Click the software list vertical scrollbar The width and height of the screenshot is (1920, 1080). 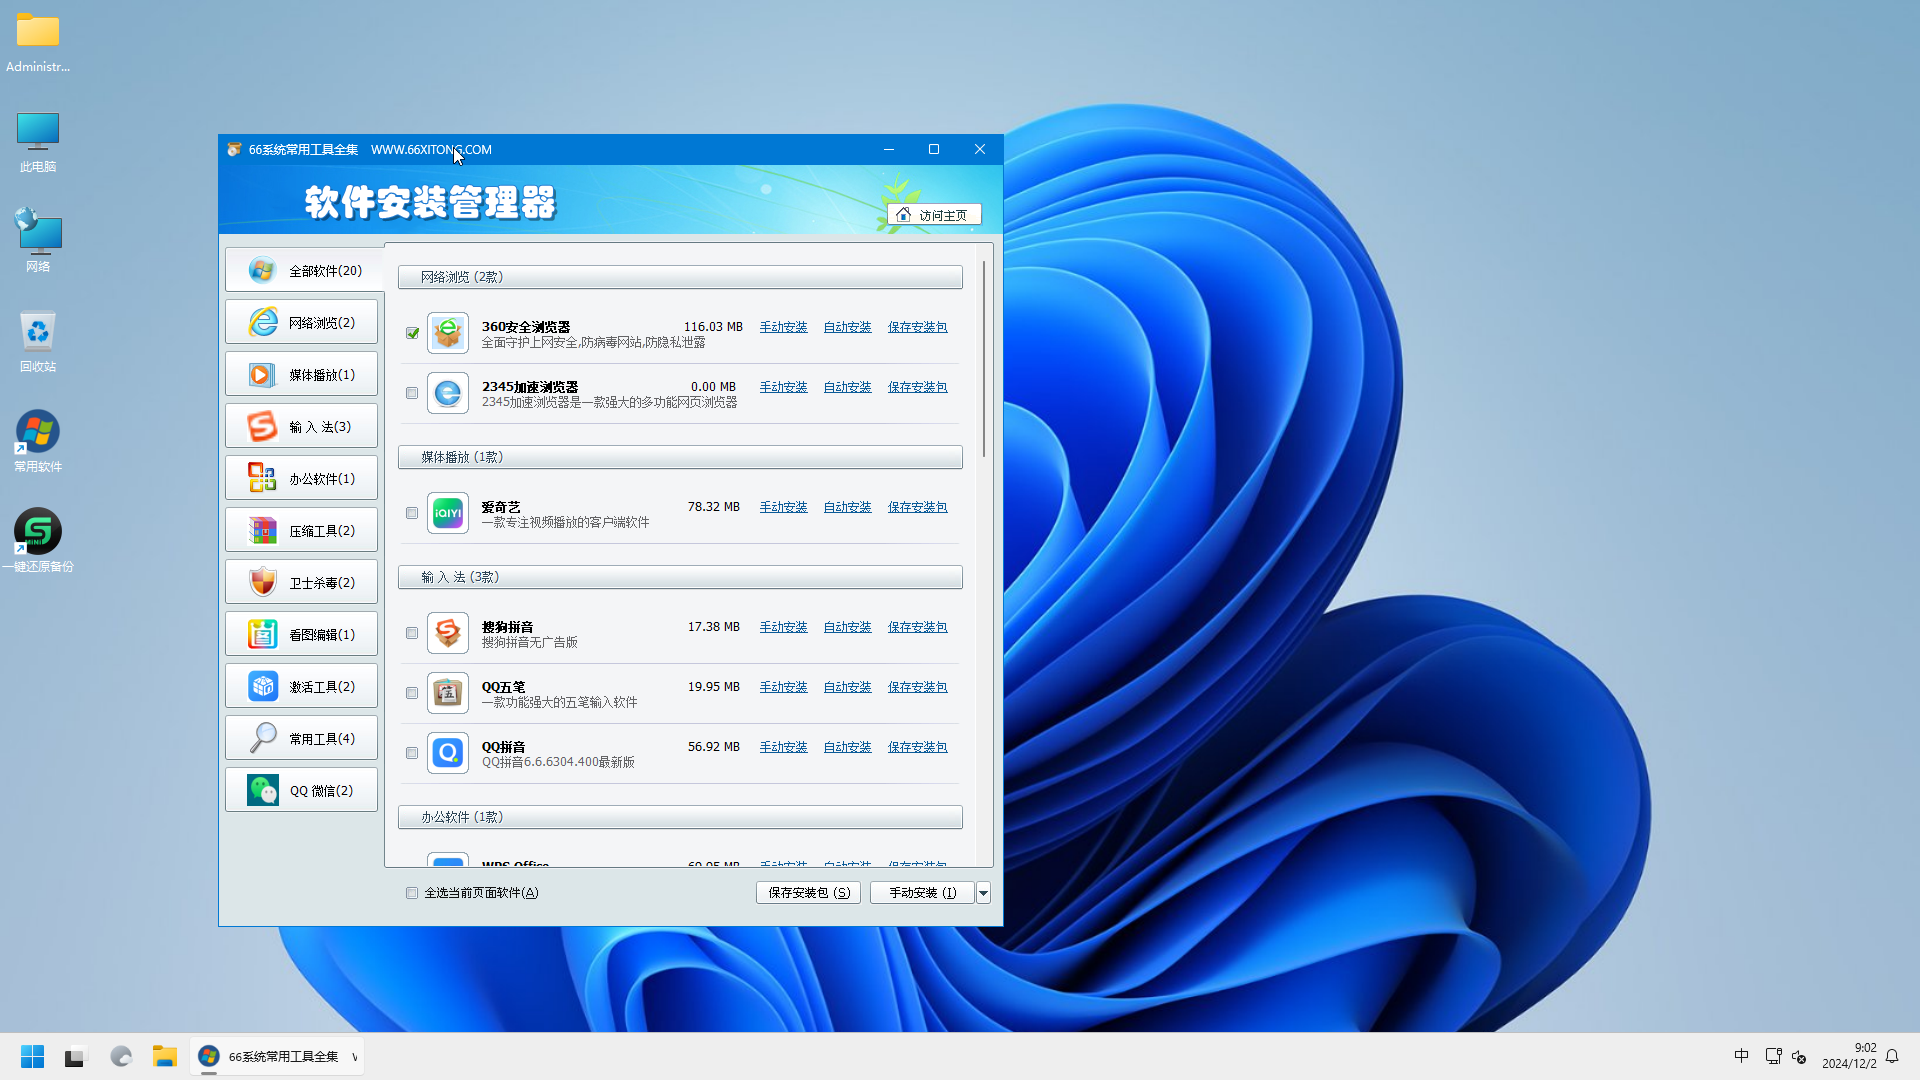pyautogui.click(x=984, y=360)
